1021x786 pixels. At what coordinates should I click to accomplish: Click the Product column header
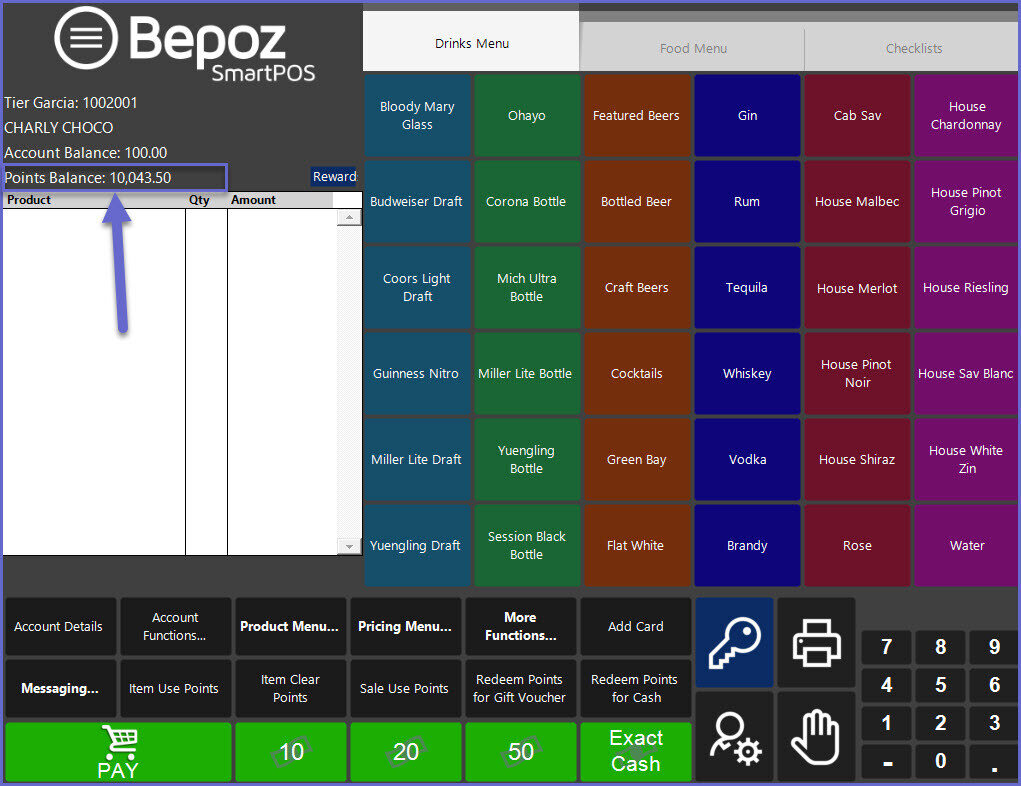[x=94, y=200]
